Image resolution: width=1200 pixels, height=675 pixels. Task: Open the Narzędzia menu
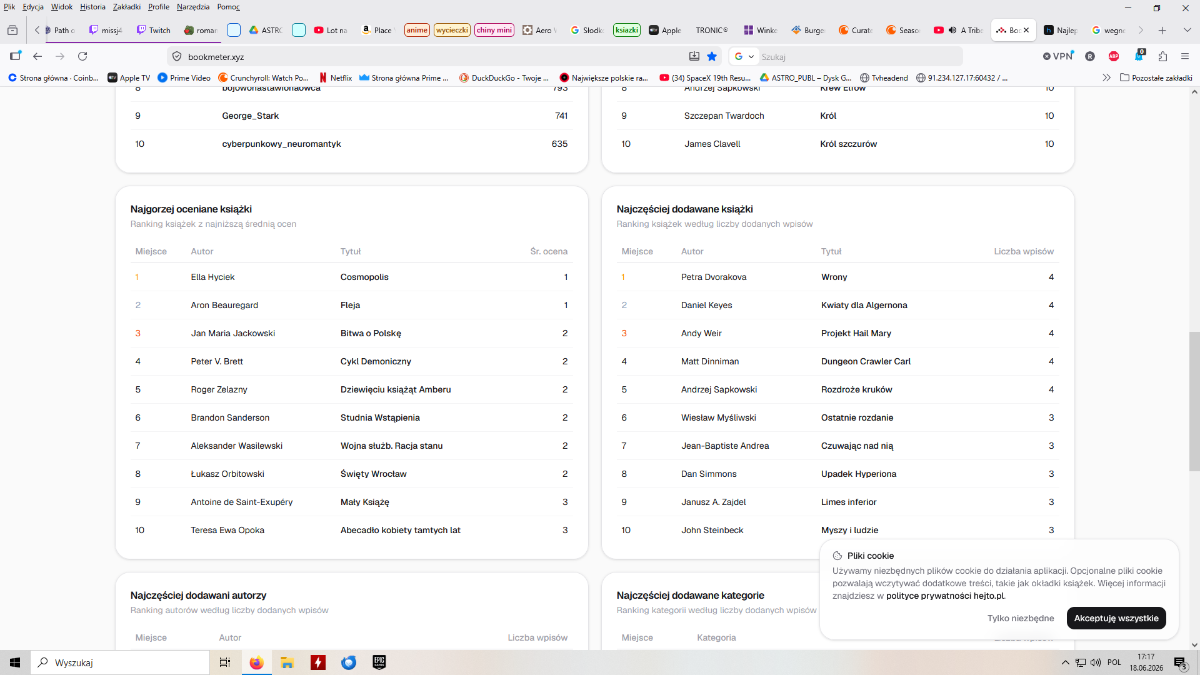tap(193, 6)
